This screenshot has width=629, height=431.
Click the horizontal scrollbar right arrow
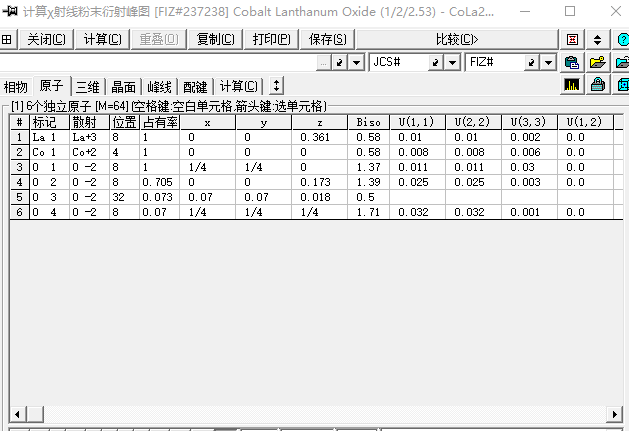pos(620,414)
